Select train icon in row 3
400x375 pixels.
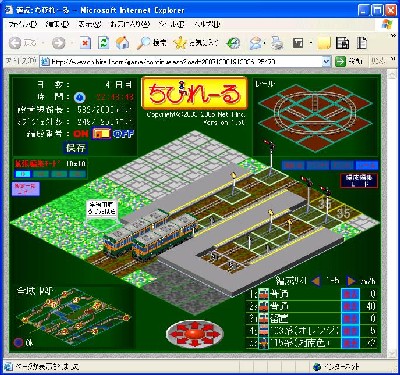263,318
